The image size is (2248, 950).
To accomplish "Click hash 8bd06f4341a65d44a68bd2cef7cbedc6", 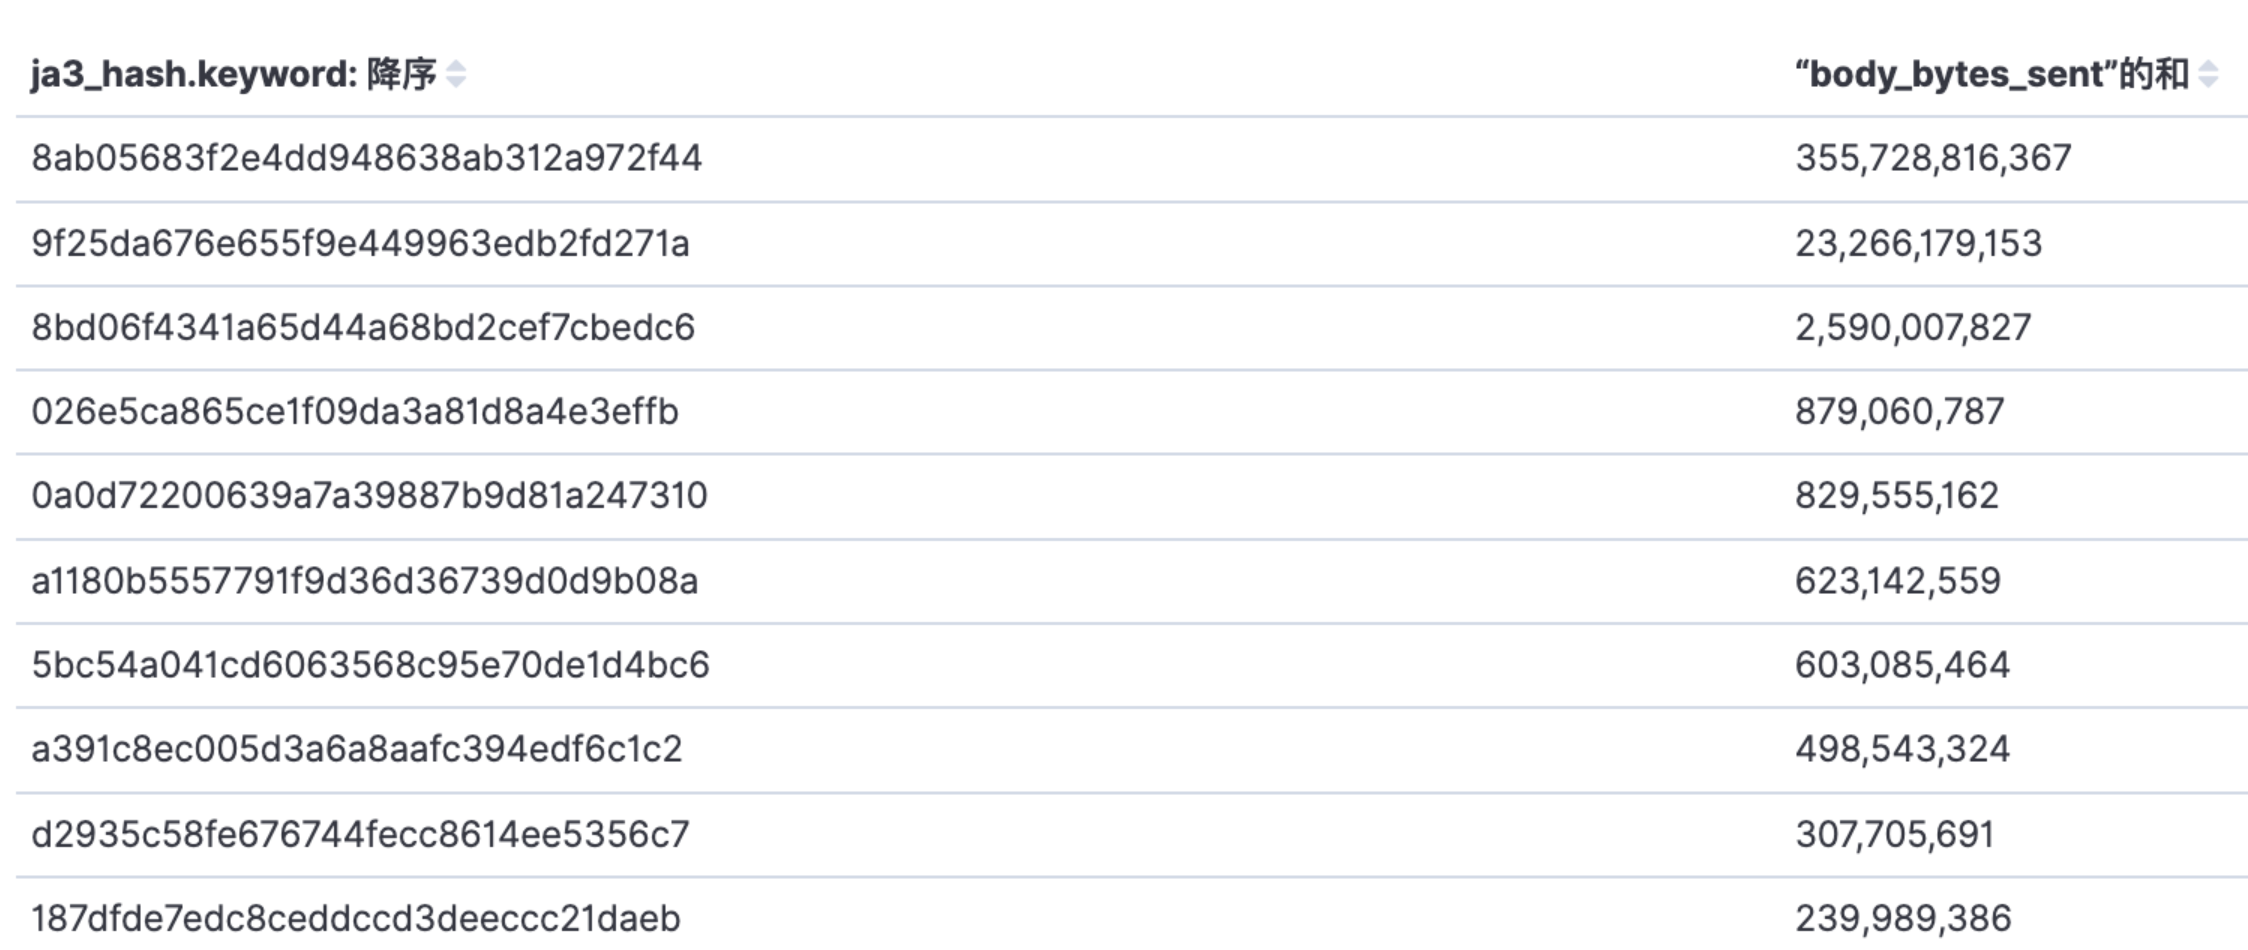I will (x=363, y=327).
